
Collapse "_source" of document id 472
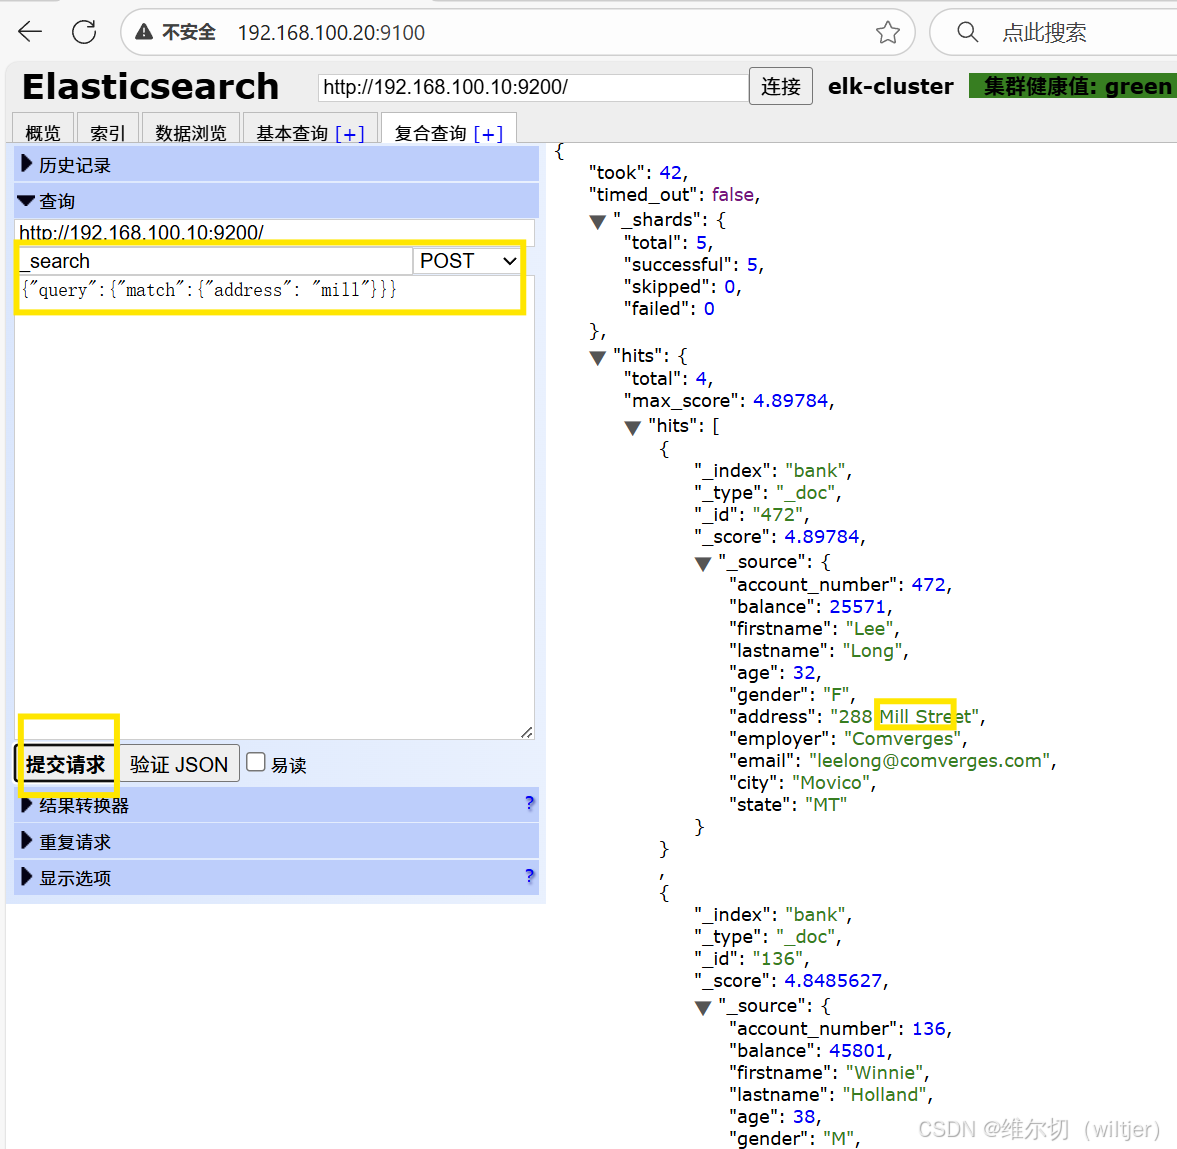(703, 564)
